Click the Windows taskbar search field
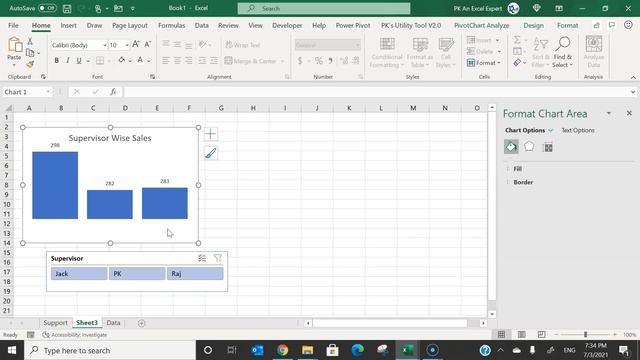Viewport: 640px width, 360px height. coord(110,350)
